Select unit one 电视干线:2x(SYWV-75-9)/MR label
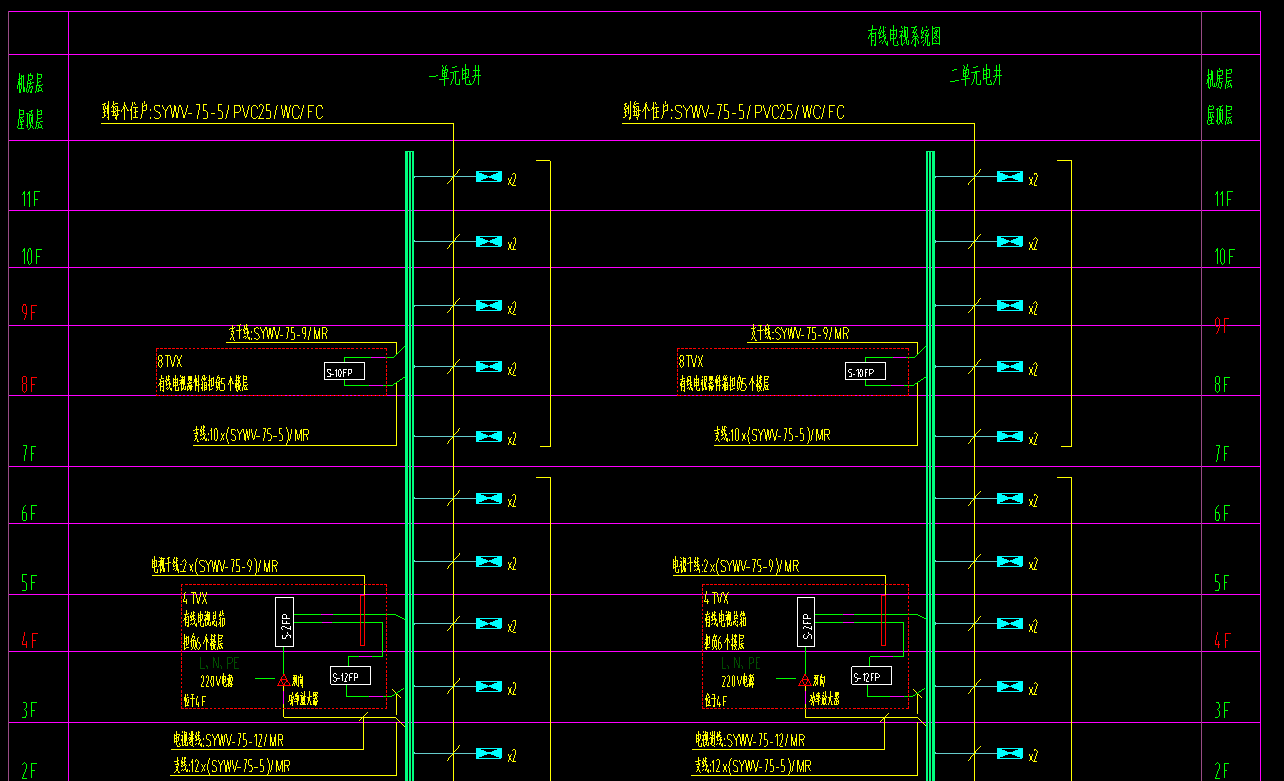1284x781 pixels. click(215, 565)
